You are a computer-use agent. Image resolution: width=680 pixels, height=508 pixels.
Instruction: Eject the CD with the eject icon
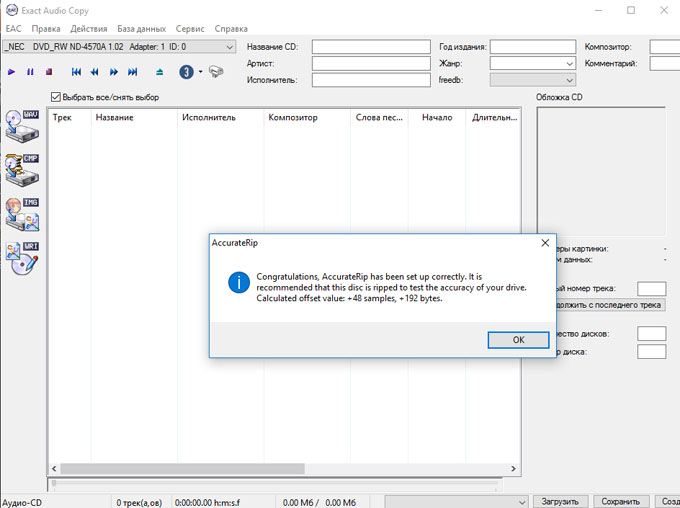pos(159,72)
